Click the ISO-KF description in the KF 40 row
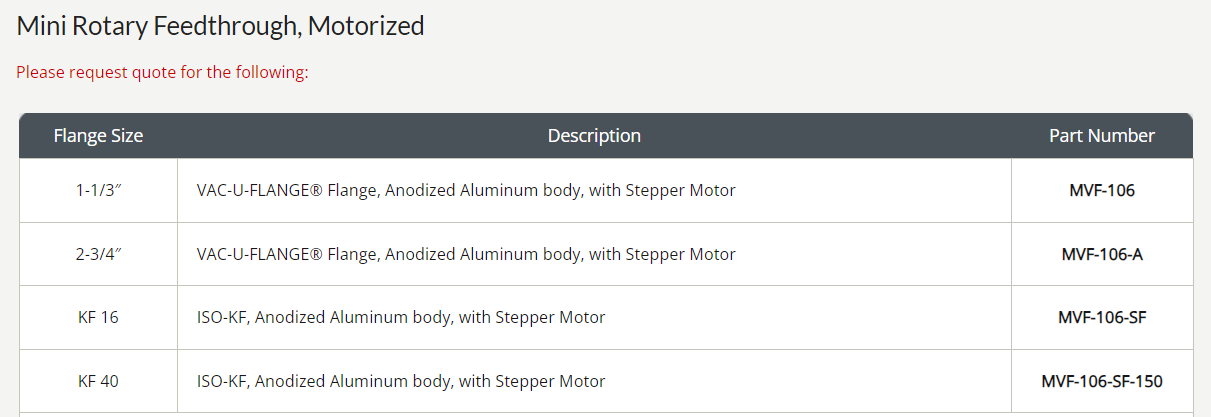This screenshot has width=1211, height=417. (401, 382)
